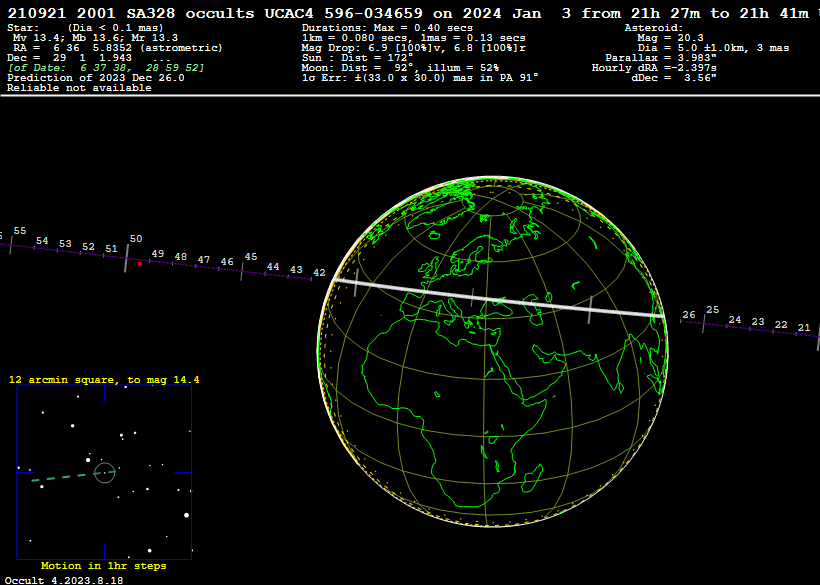Image resolution: width=820 pixels, height=585 pixels.
Task: Click minute marker 45 on the path
Action: pos(251,257)
